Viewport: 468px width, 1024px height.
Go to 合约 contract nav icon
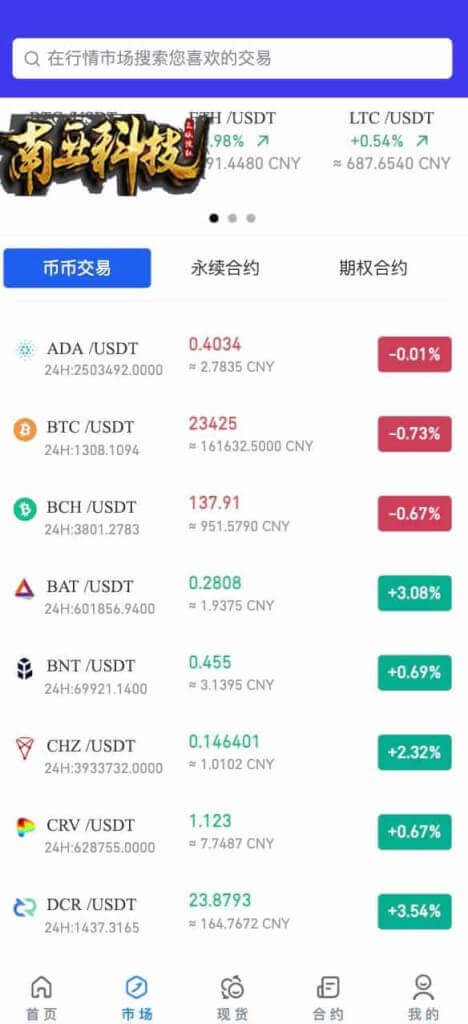click(328, 986)
